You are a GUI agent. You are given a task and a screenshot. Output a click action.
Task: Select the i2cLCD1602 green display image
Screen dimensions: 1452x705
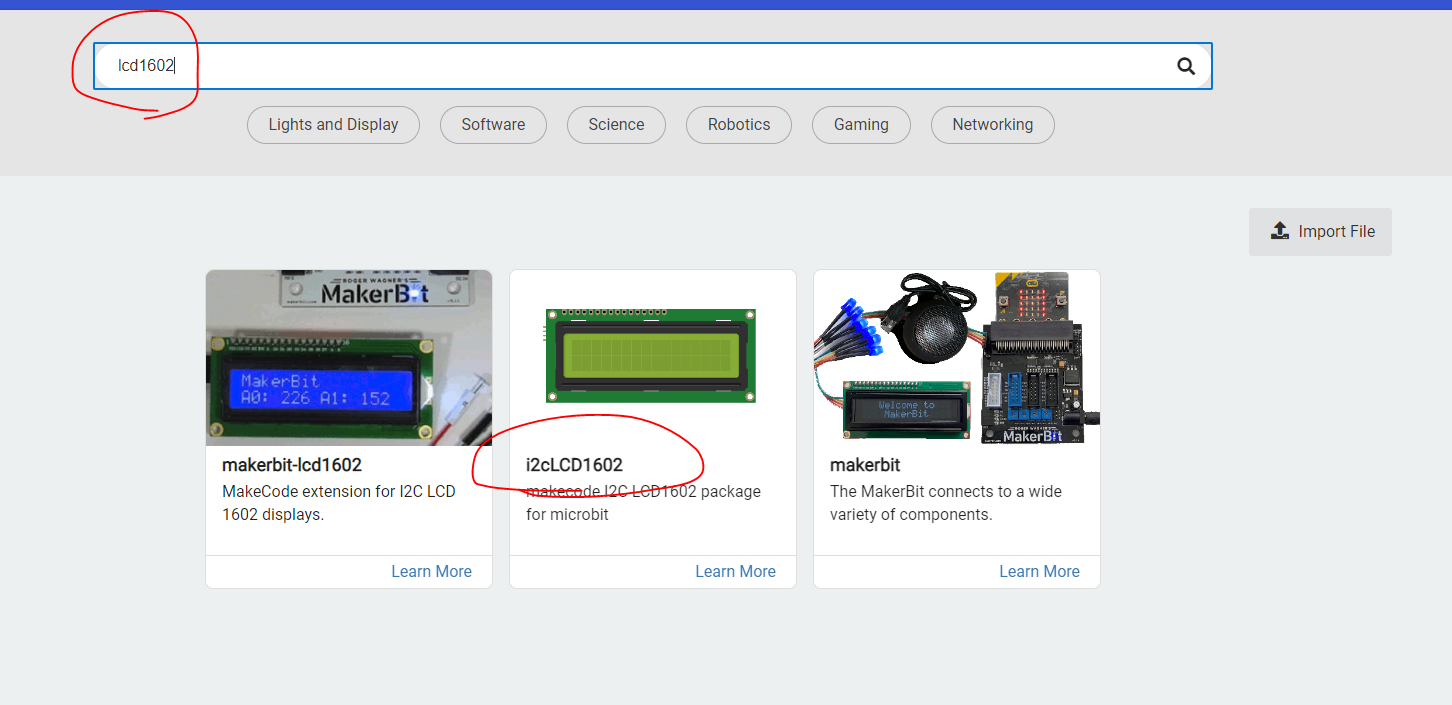pyautogui.click(x=652, y=356)
